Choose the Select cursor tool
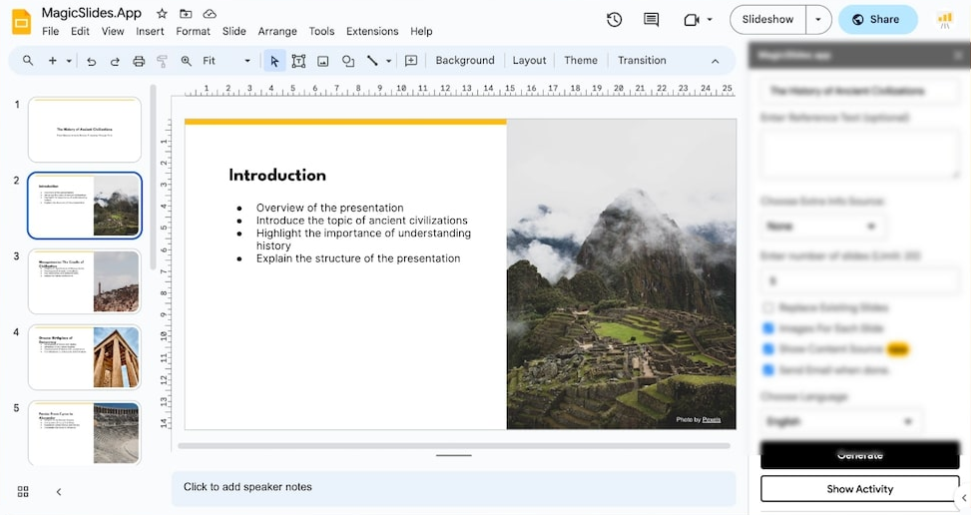 tap(274, 61)
